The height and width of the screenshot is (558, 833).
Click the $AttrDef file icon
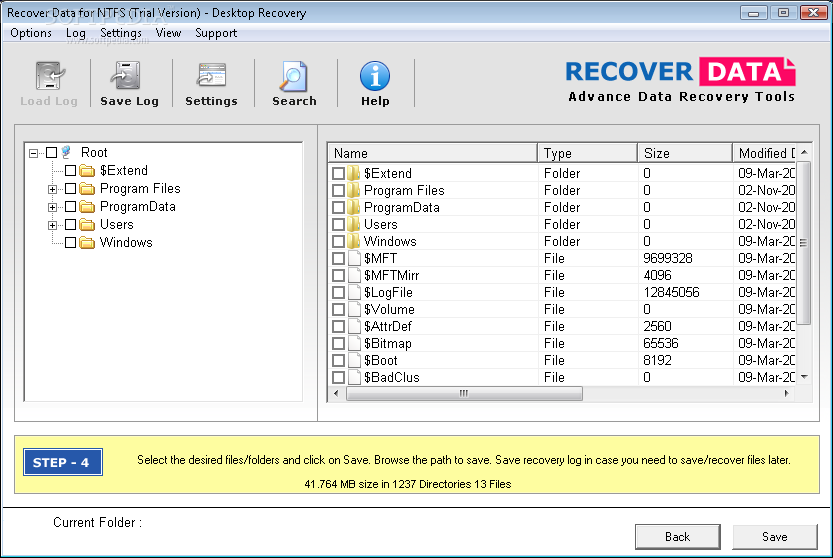coord(354,326)
